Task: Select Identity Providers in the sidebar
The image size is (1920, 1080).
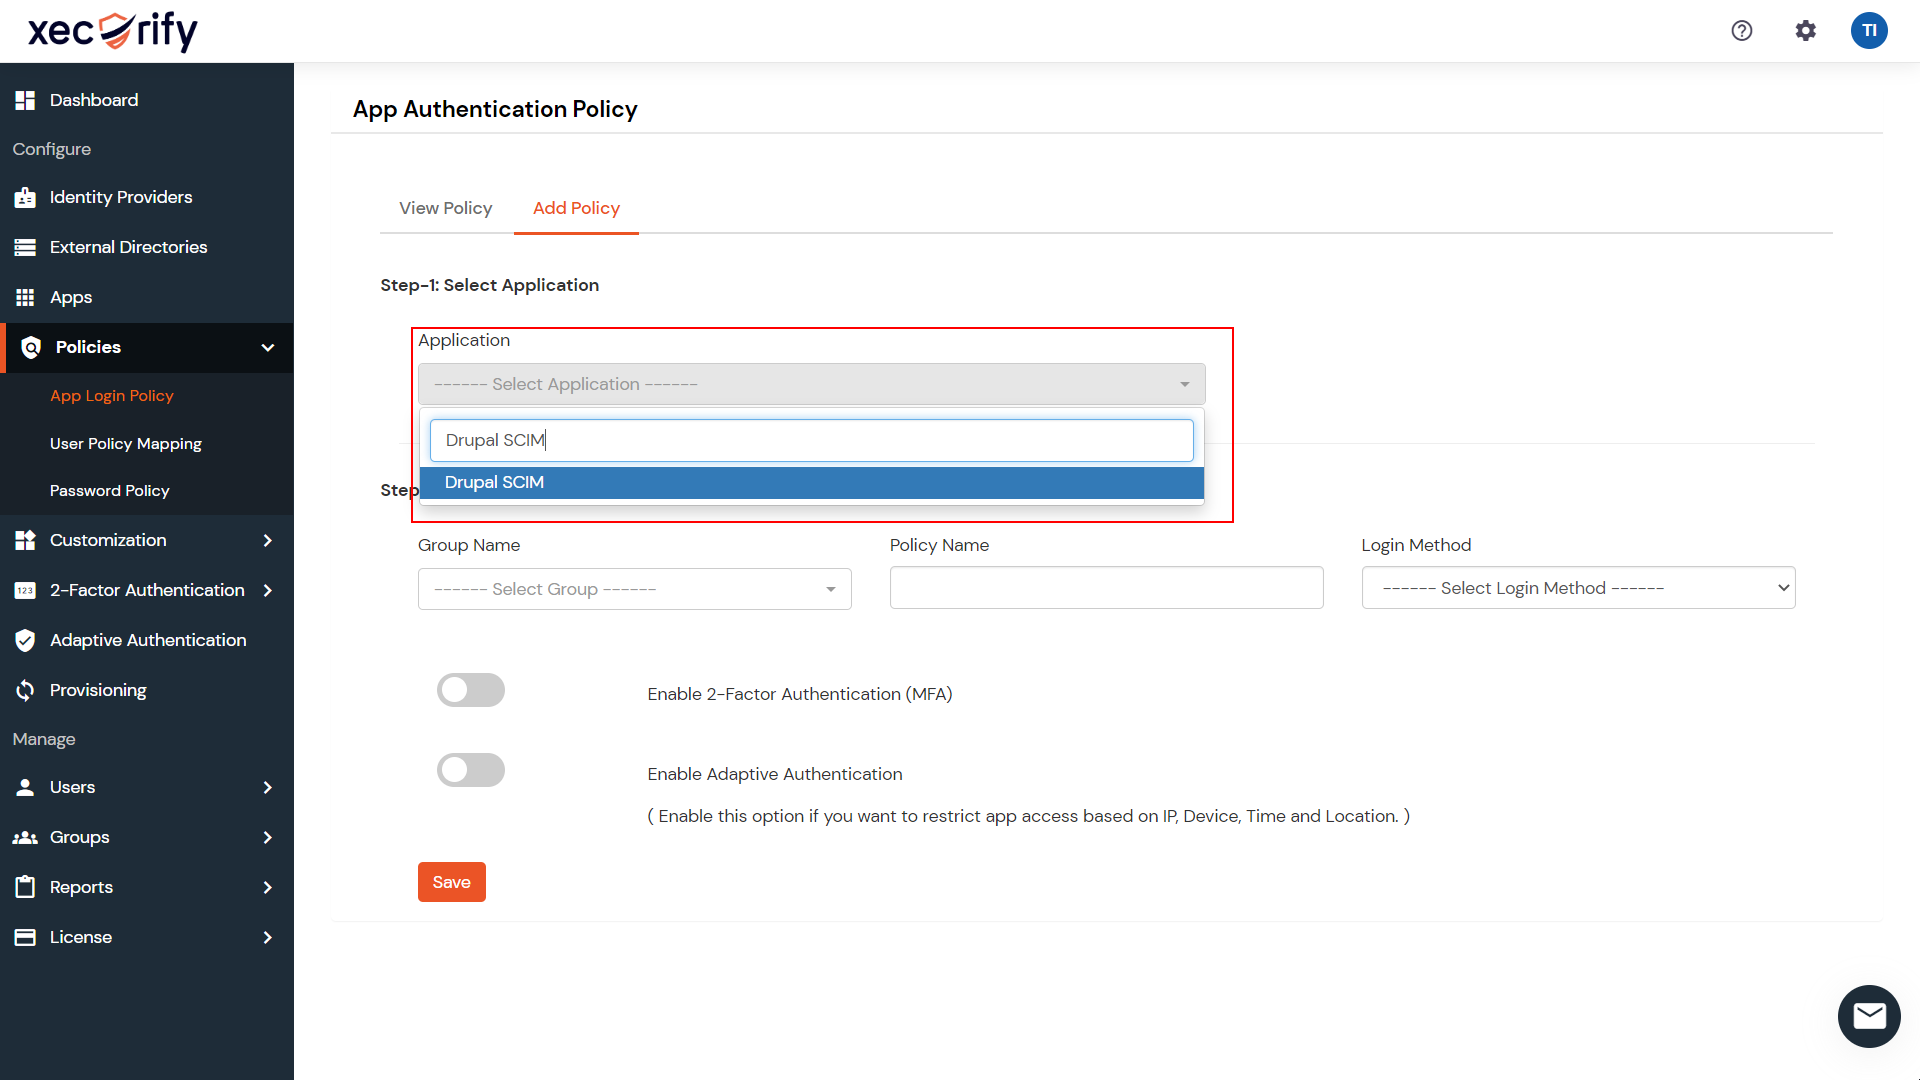Action: (120, 197)
